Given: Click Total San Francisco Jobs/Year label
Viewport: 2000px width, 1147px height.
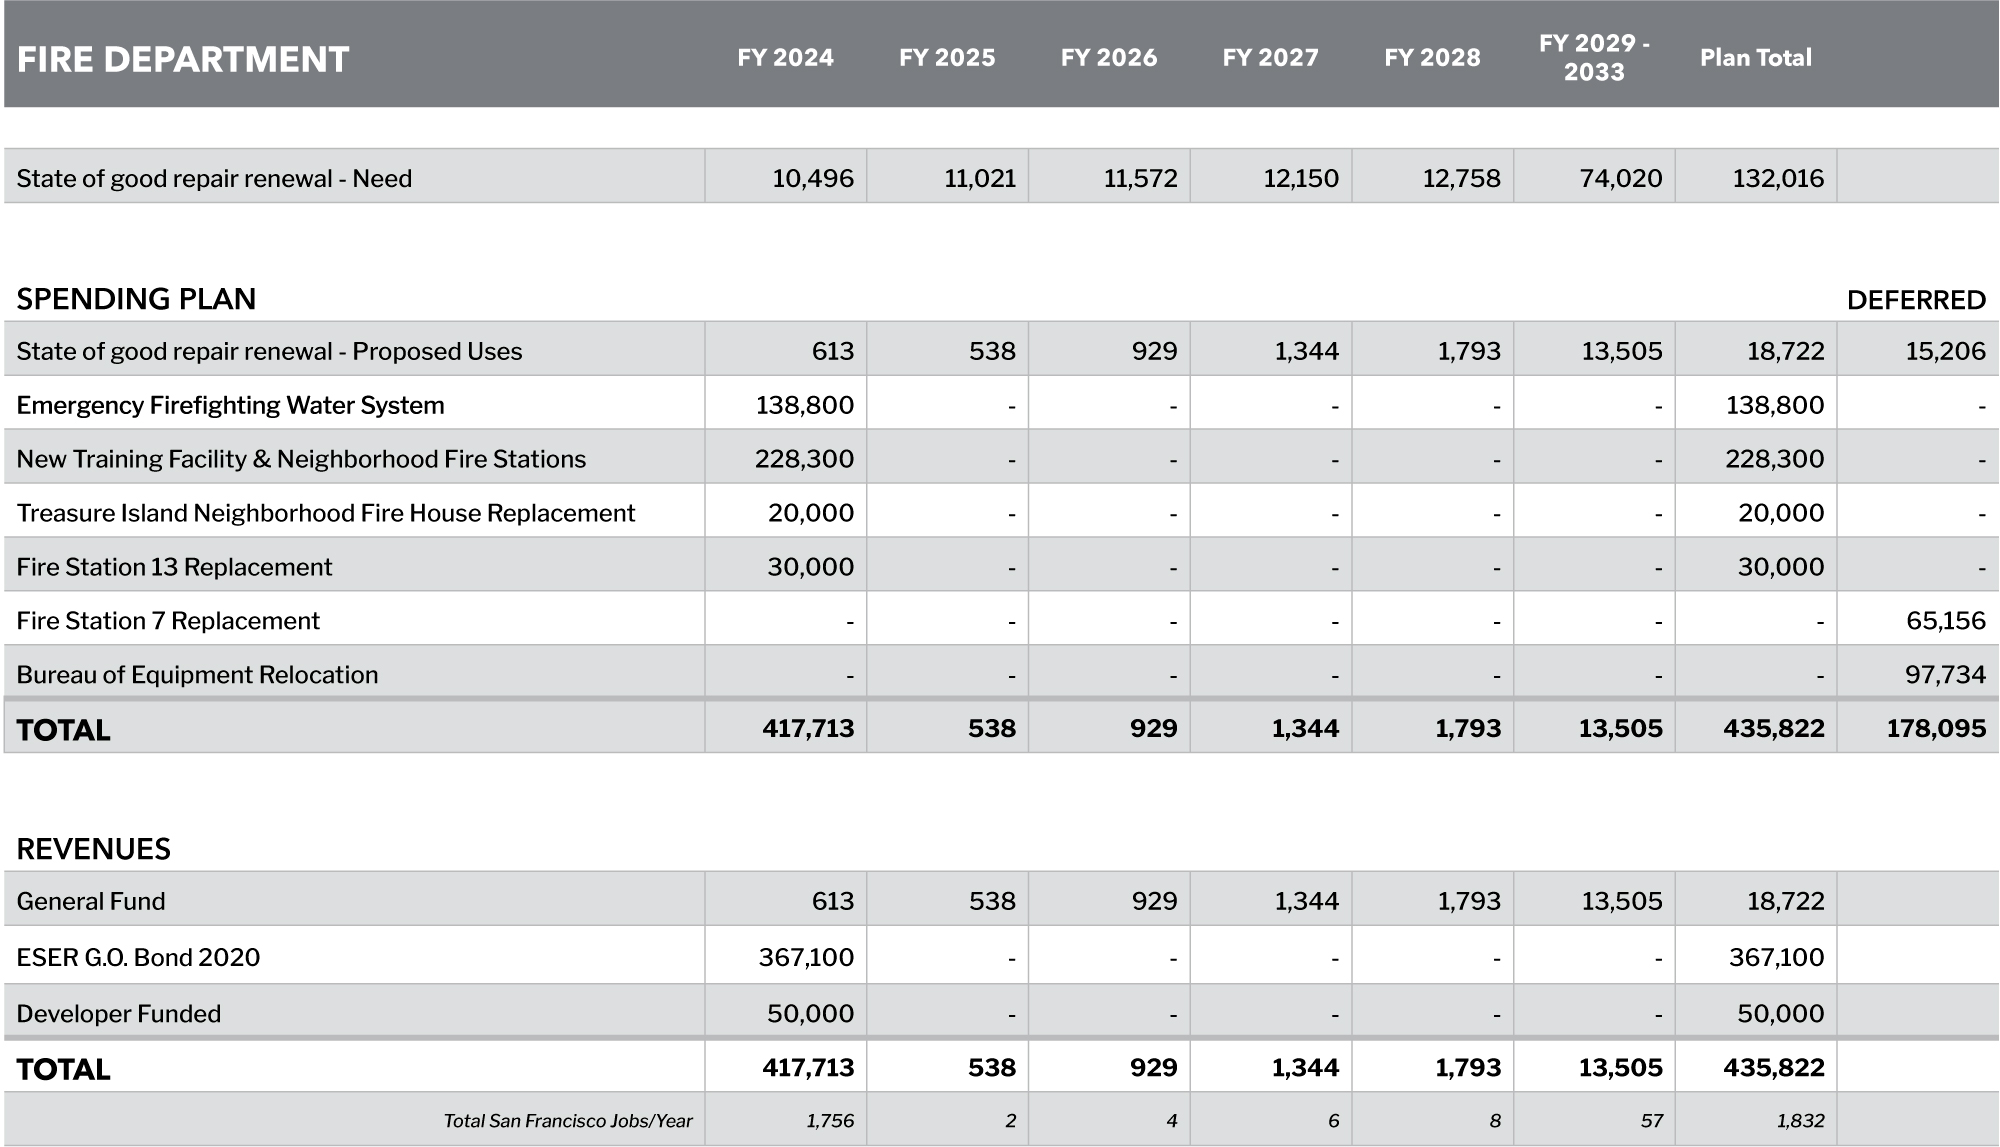Looking at the screenshot, I should pos(568,1121).
